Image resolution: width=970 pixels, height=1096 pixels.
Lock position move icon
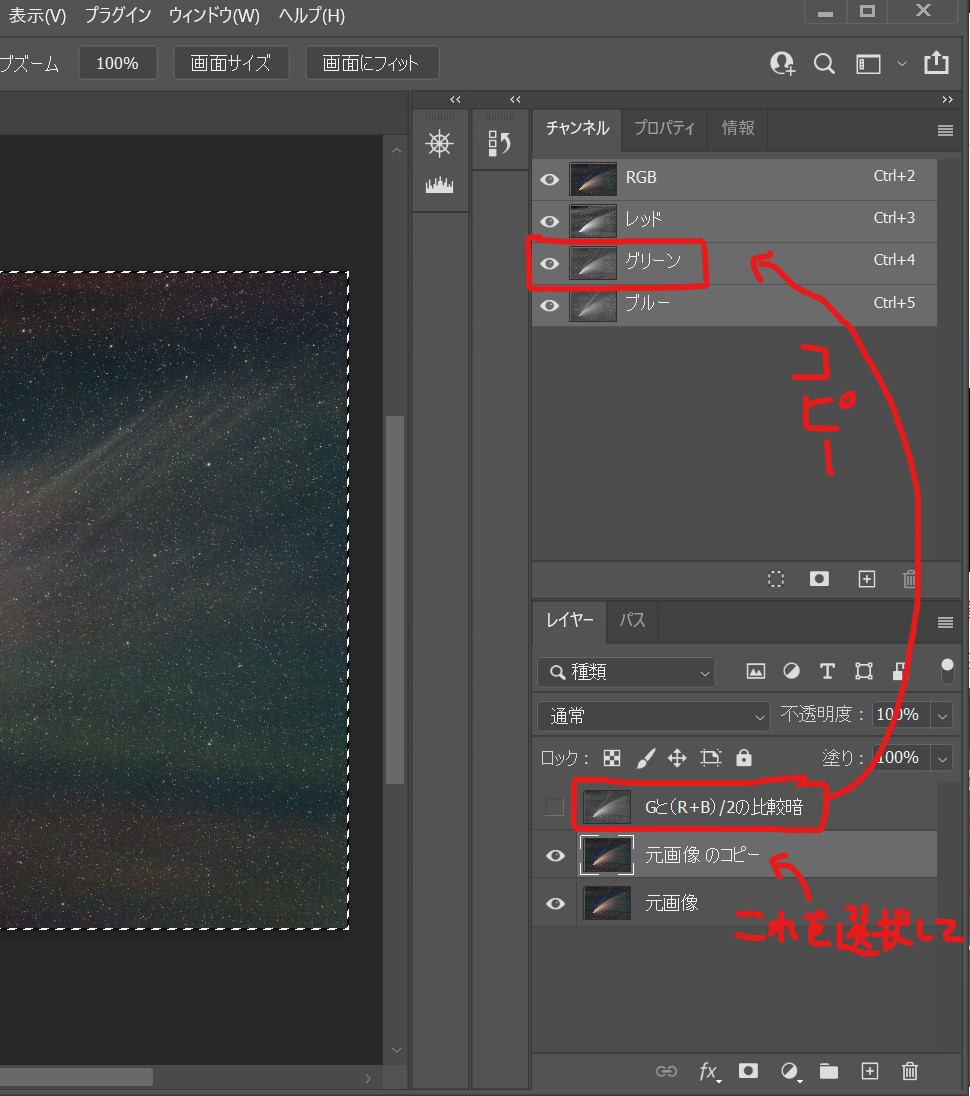click(x=677, y=758)
